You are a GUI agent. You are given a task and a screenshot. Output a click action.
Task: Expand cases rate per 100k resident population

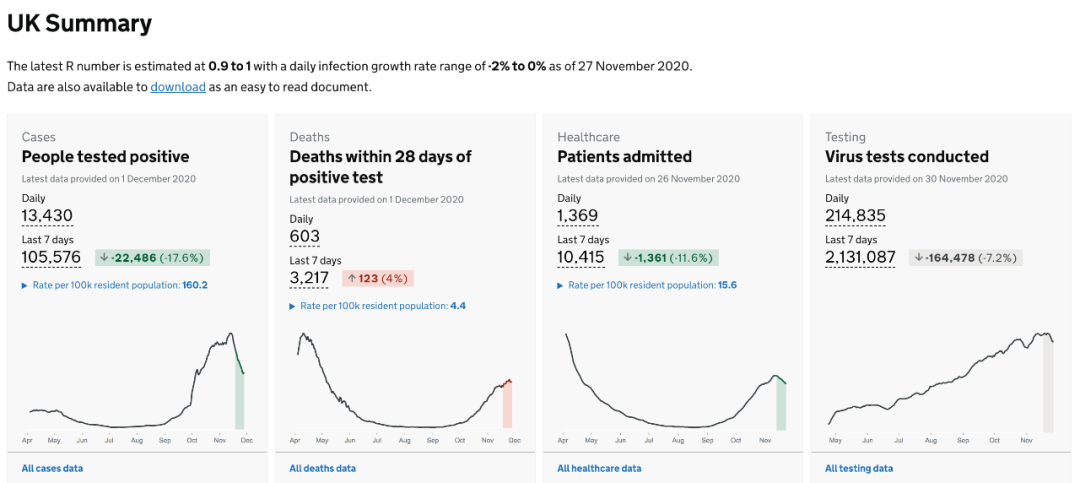(114, 285)
